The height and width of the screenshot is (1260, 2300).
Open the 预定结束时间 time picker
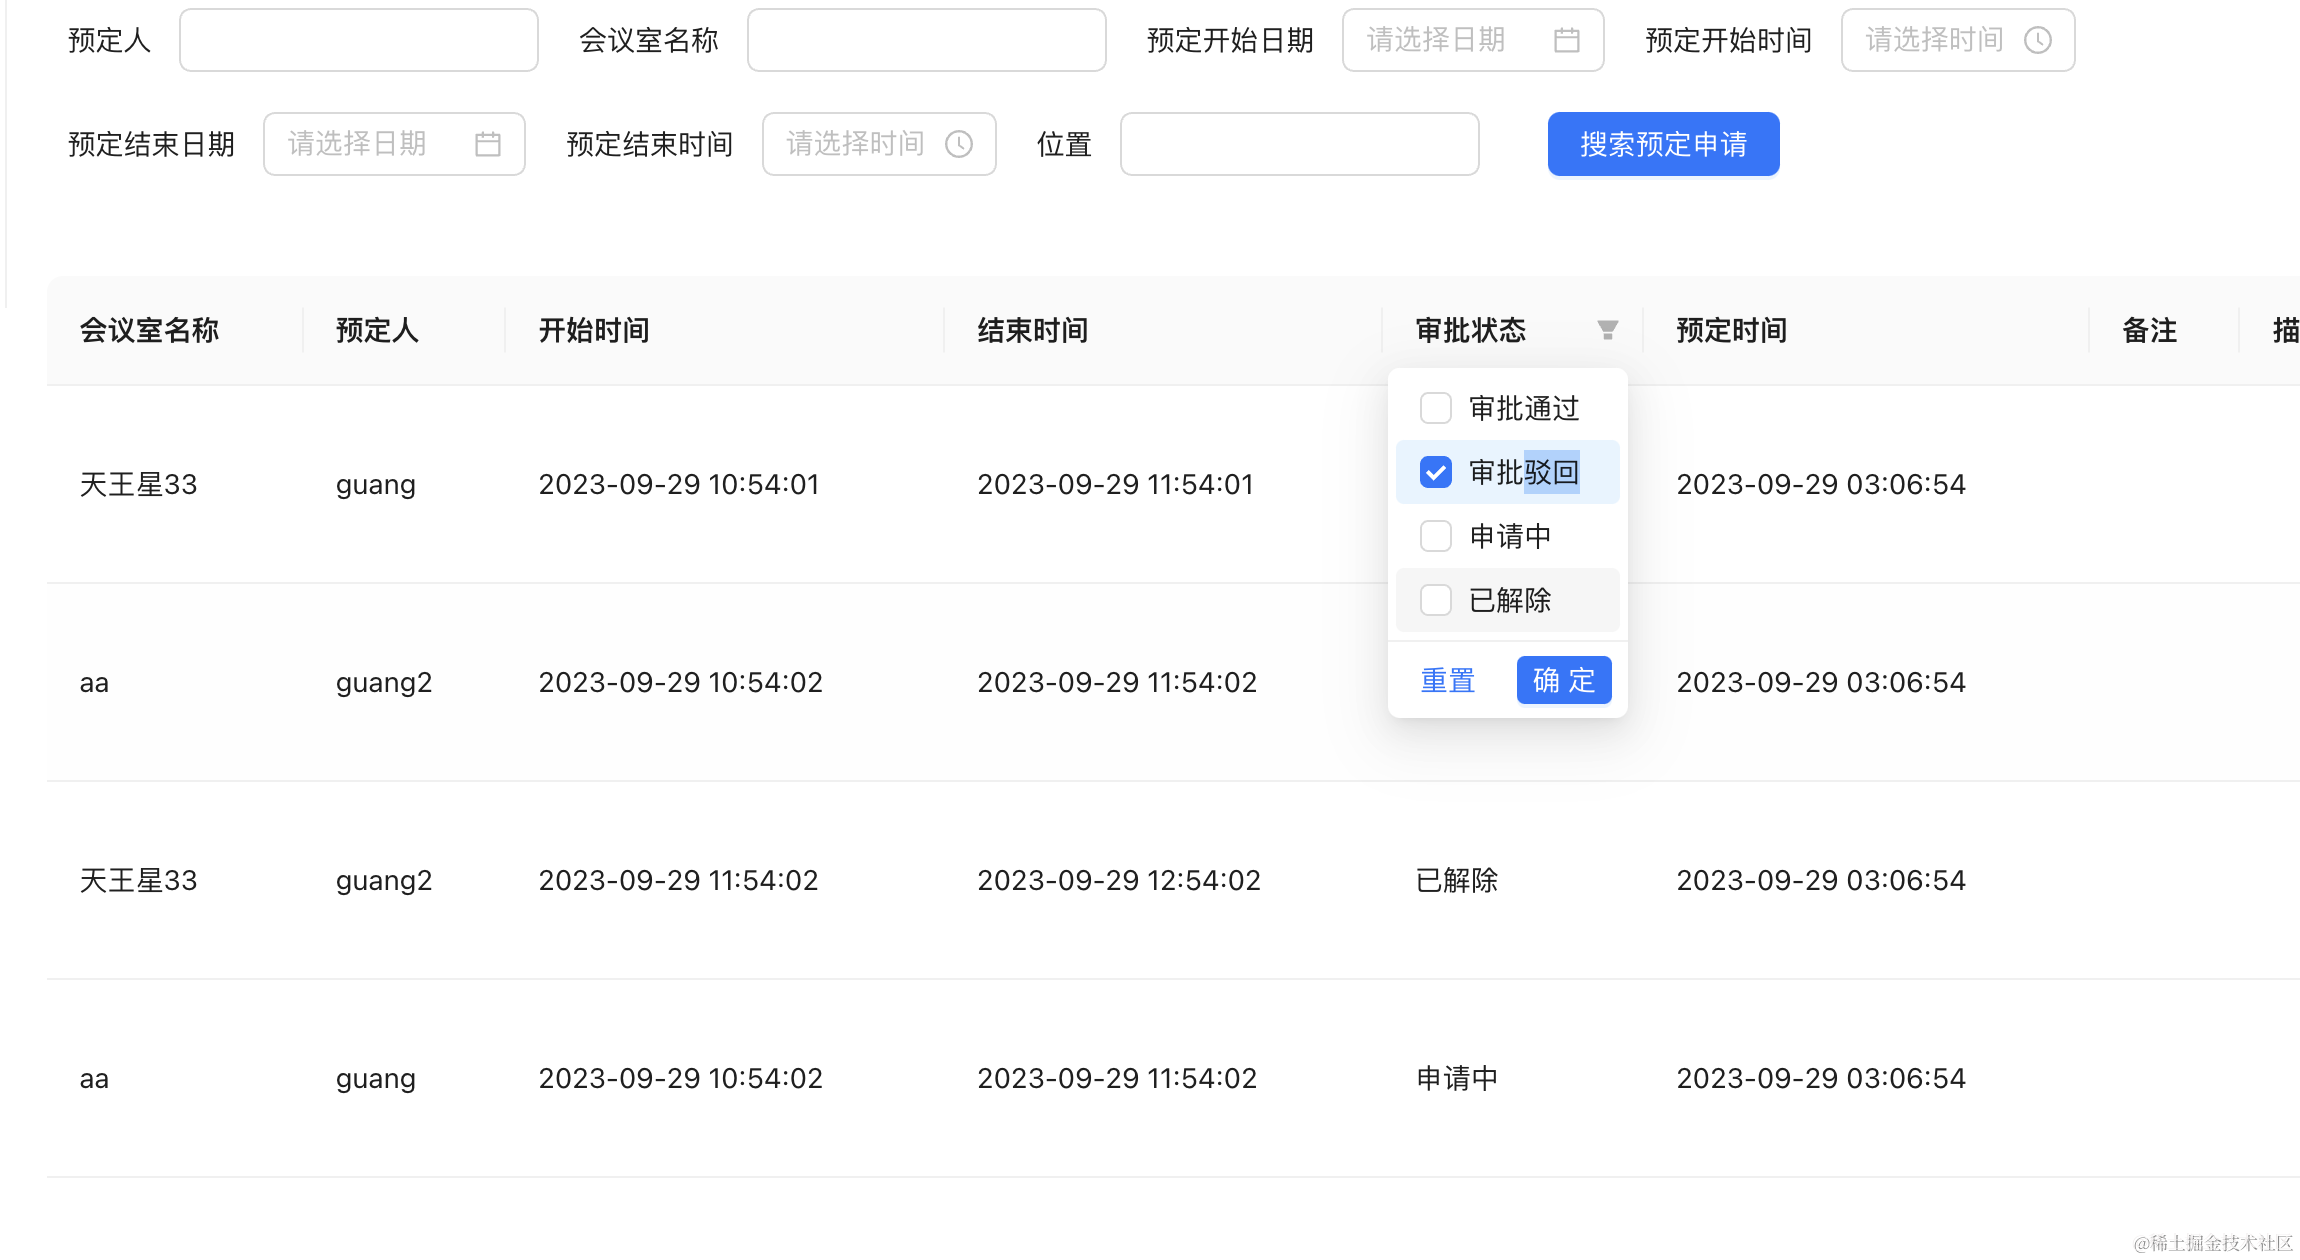tap(855, 144)
